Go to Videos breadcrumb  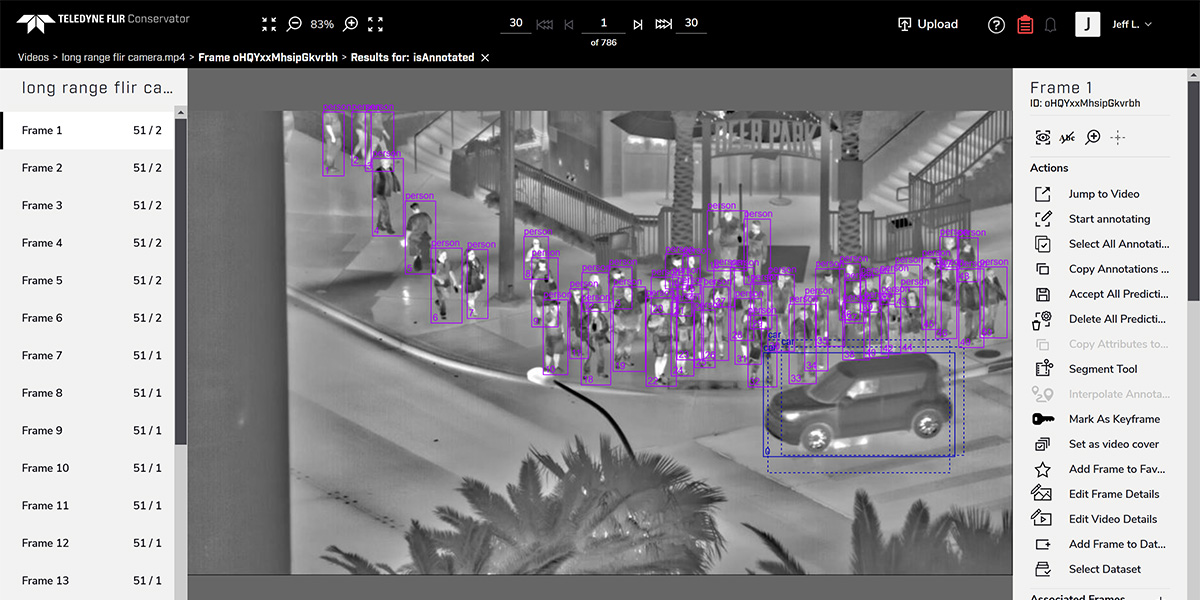[33, 58]
